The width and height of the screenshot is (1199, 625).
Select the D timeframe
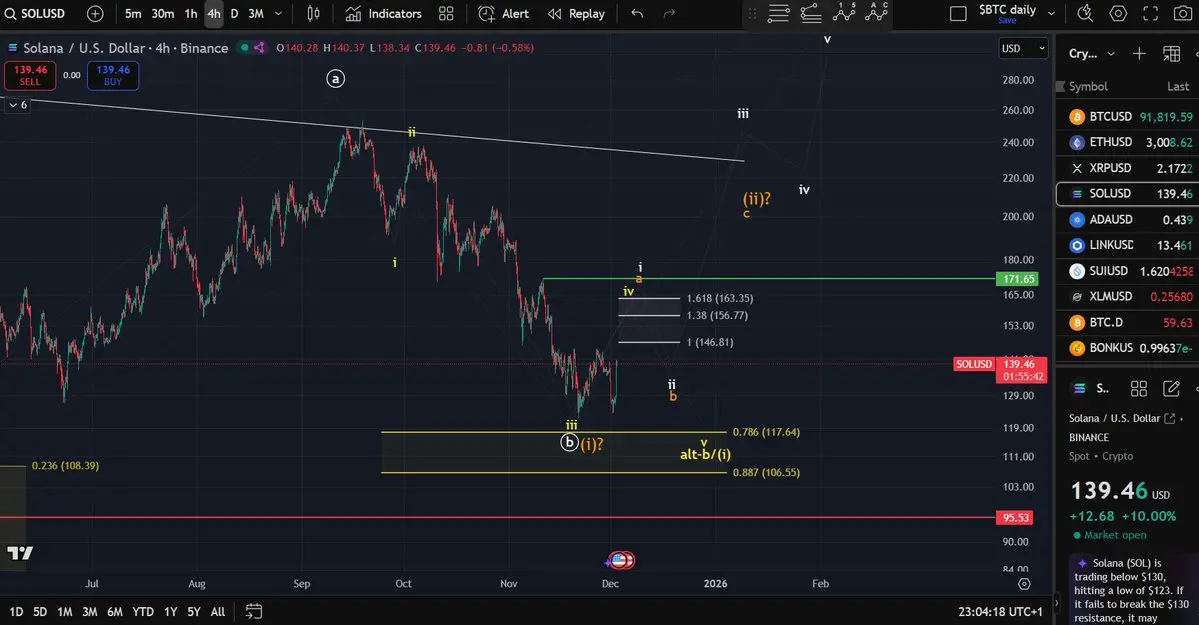click(x=234, y=14)
